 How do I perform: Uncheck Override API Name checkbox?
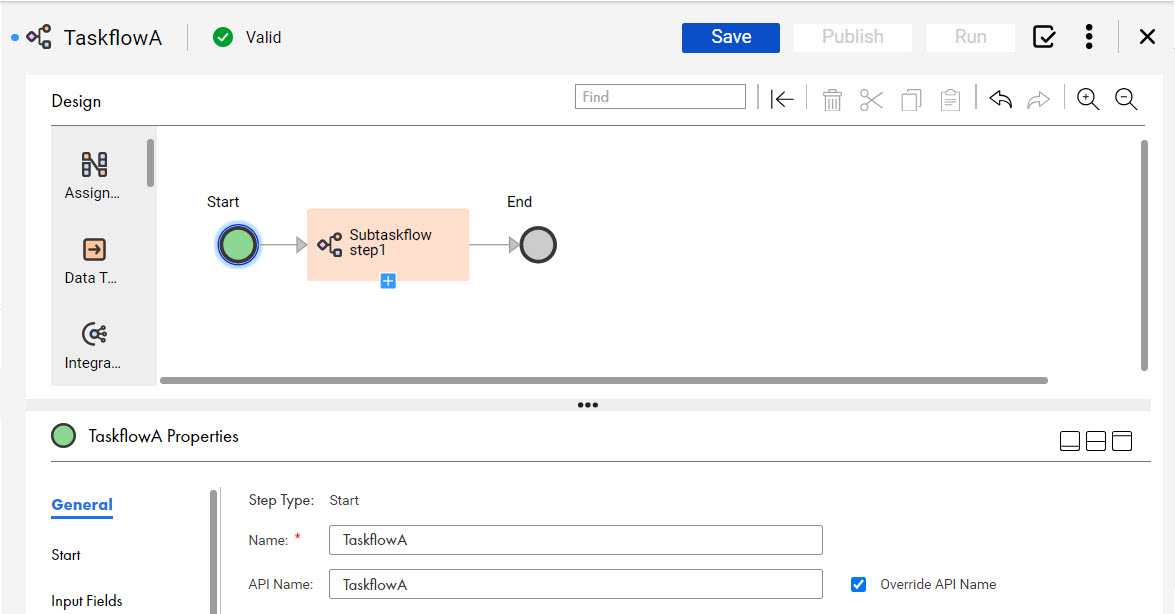coord(859,584)
